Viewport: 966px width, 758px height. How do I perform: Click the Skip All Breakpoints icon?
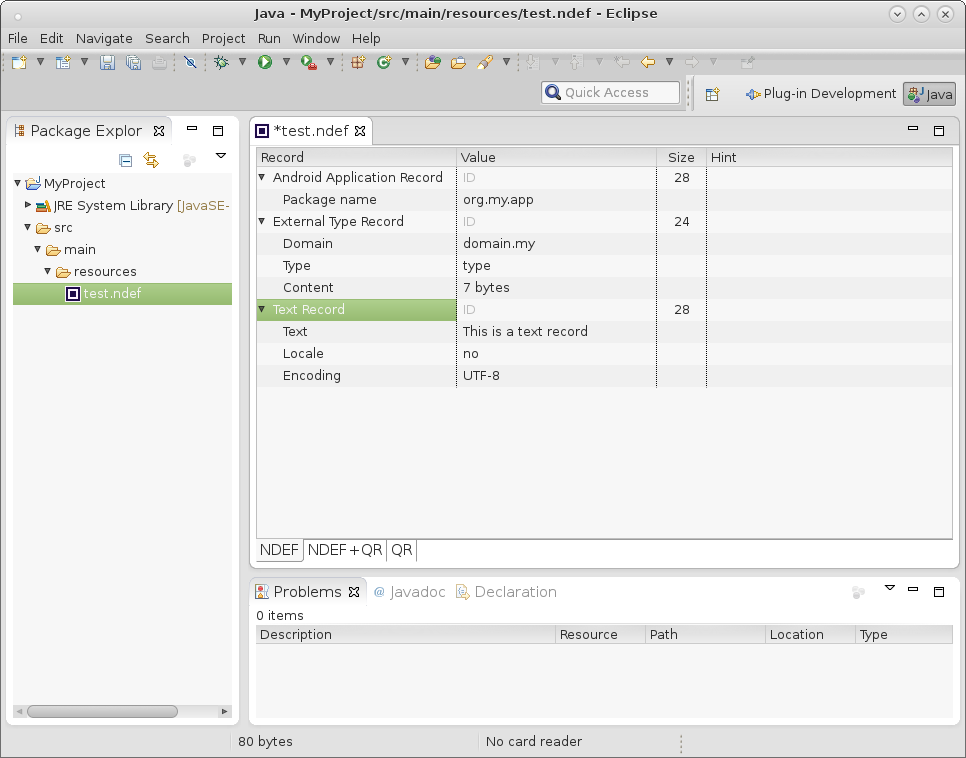coord(190,62)
